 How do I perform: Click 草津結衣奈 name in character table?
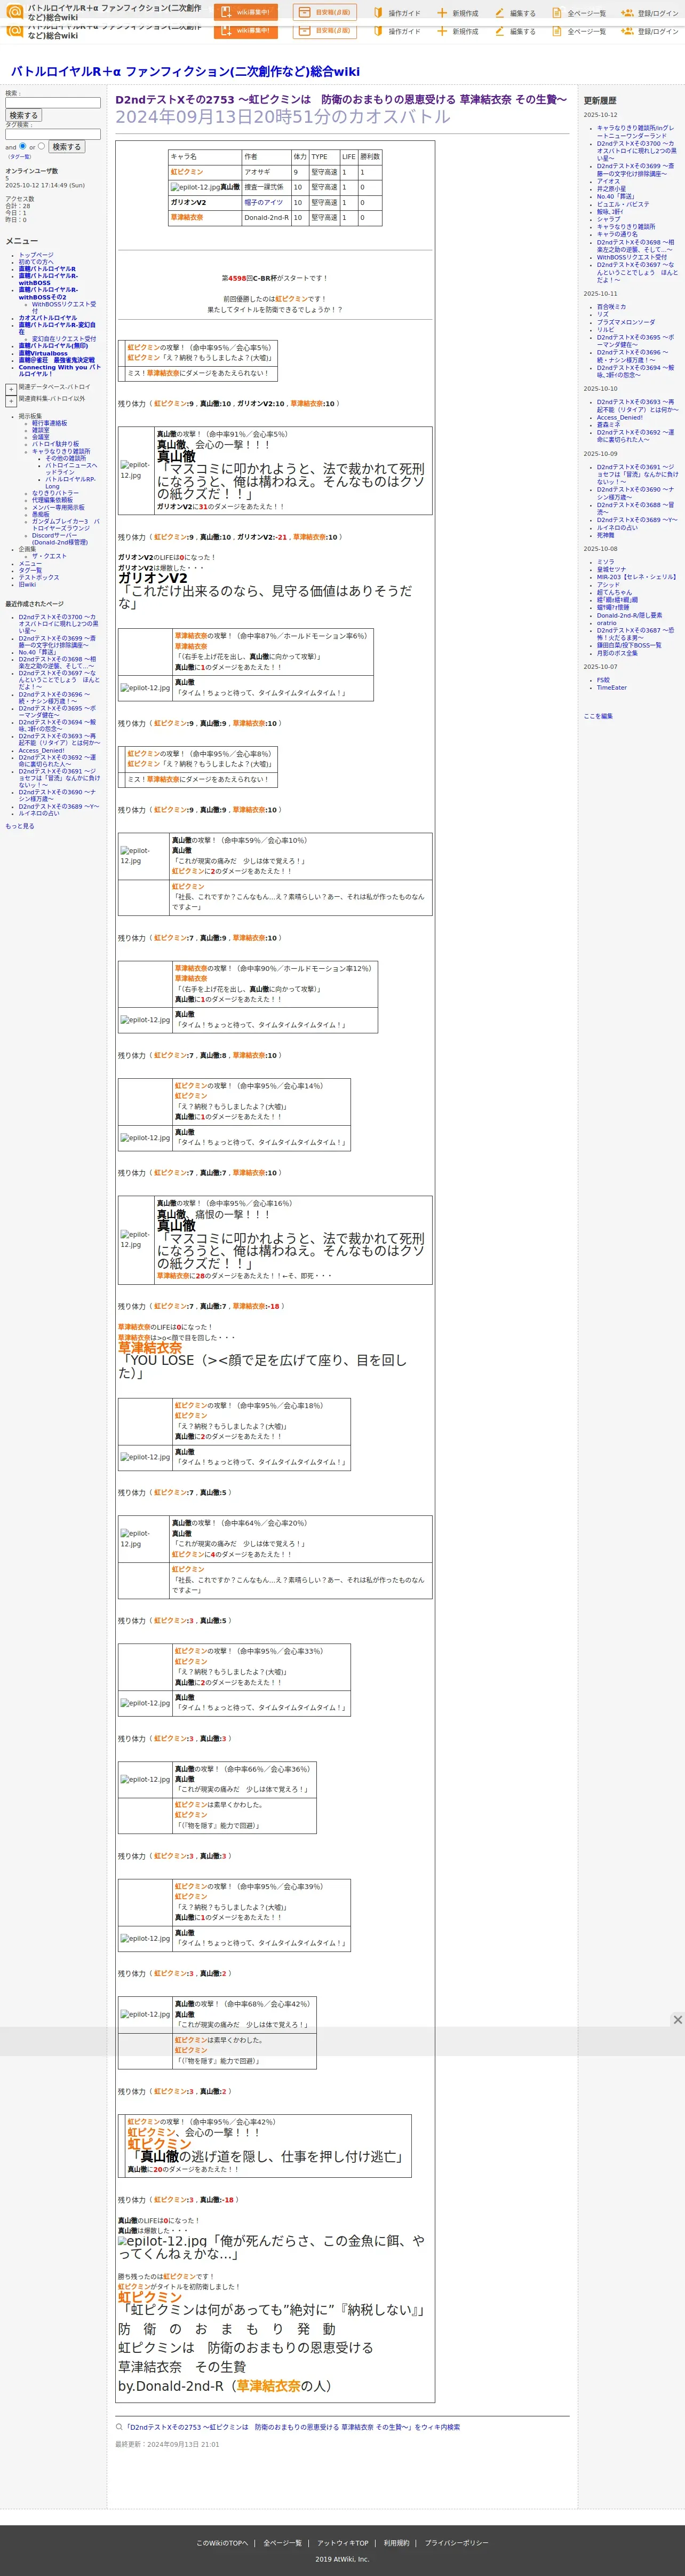tap(187, 217)
